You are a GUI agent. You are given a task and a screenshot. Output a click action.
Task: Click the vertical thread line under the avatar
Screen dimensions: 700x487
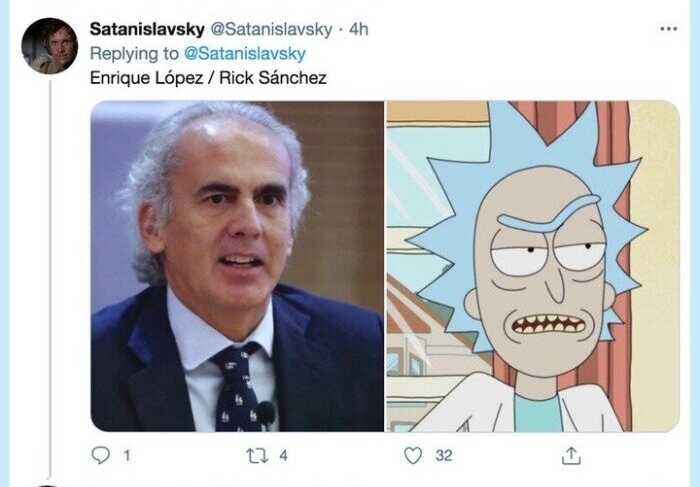[50, 279]
